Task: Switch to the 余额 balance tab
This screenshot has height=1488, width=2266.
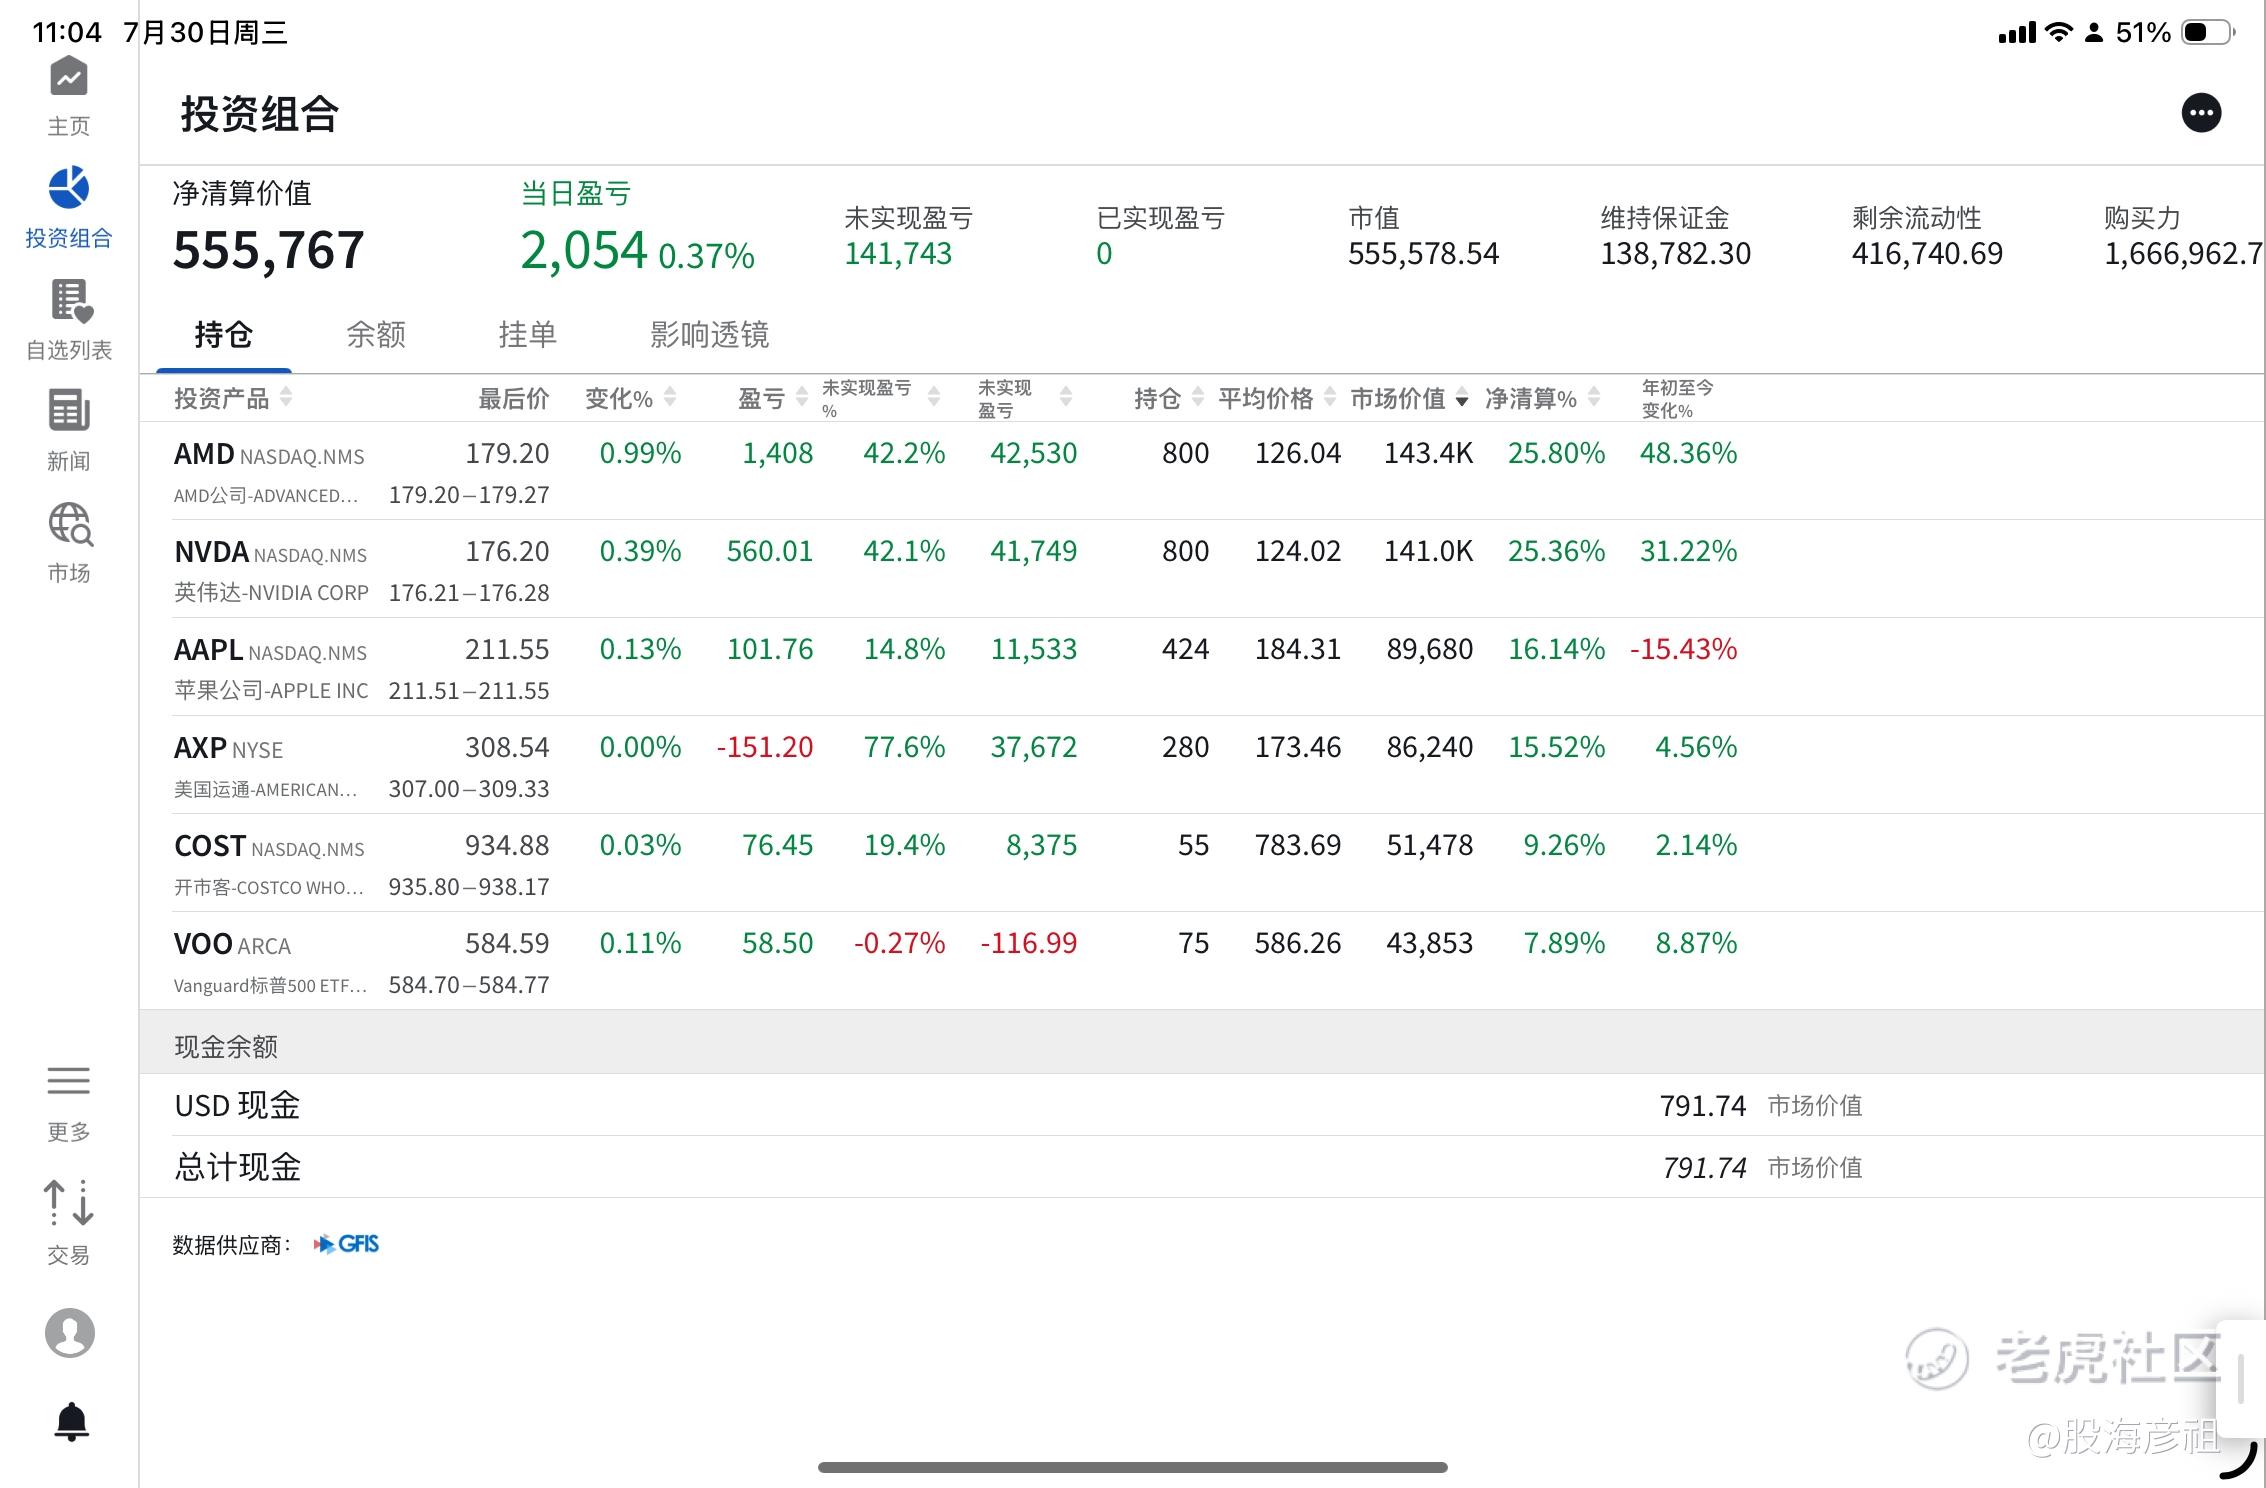Action: 376,334
